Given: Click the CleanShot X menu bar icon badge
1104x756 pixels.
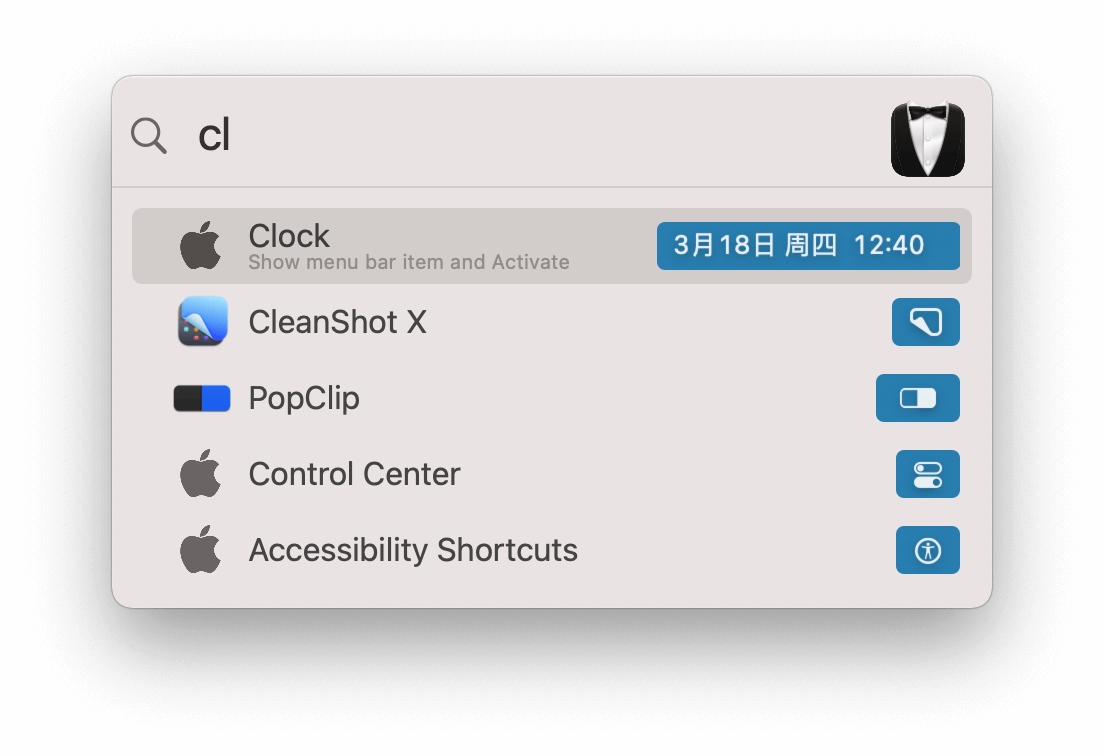Looking at the screenshot, I should point(925,322).
